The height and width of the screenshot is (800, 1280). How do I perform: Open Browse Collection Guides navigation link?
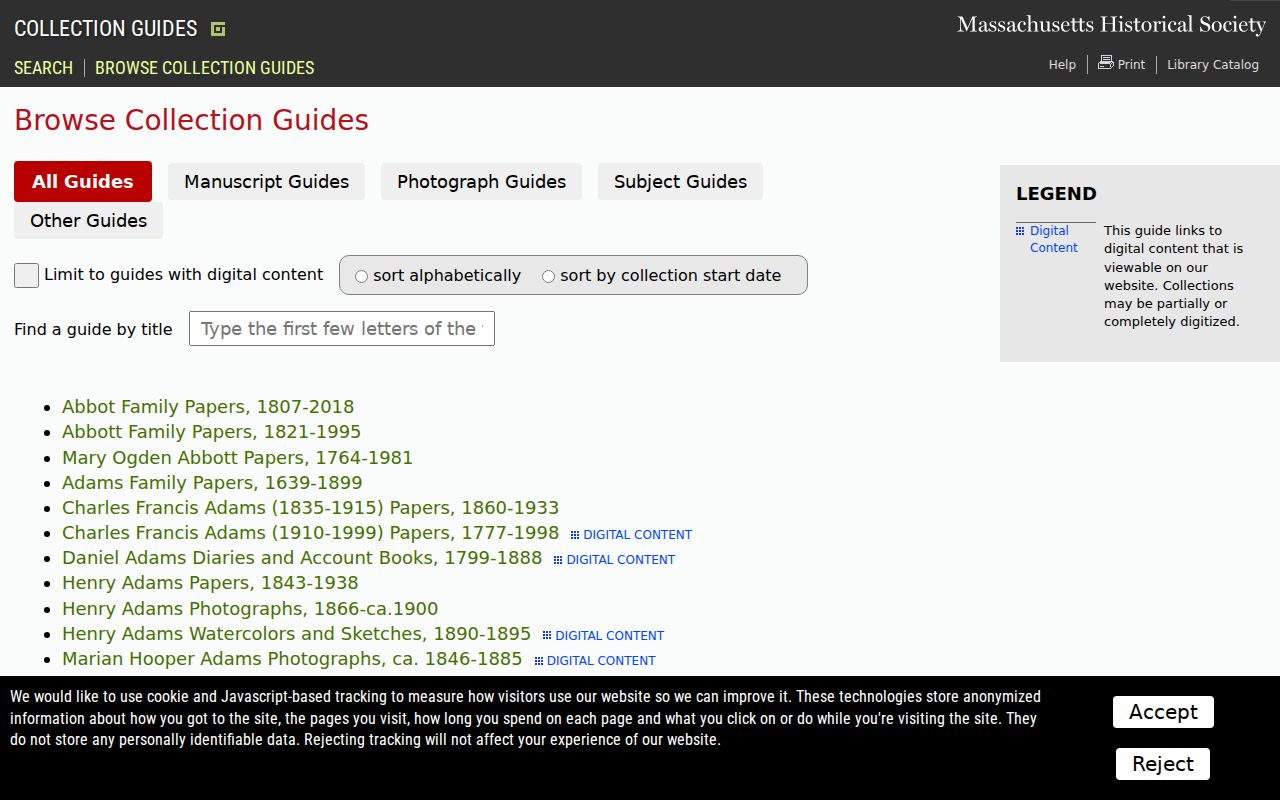point(205,67)
